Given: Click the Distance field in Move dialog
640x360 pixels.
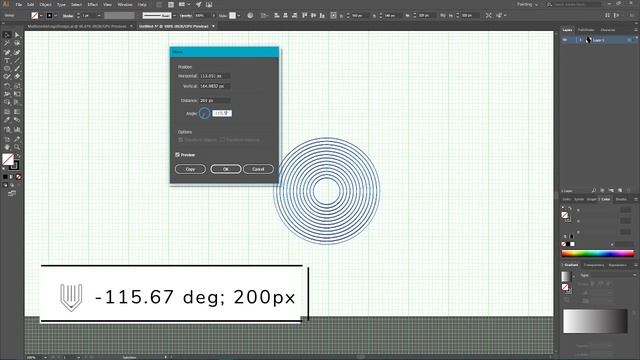Looking at the screenshot, I should 215,100.
